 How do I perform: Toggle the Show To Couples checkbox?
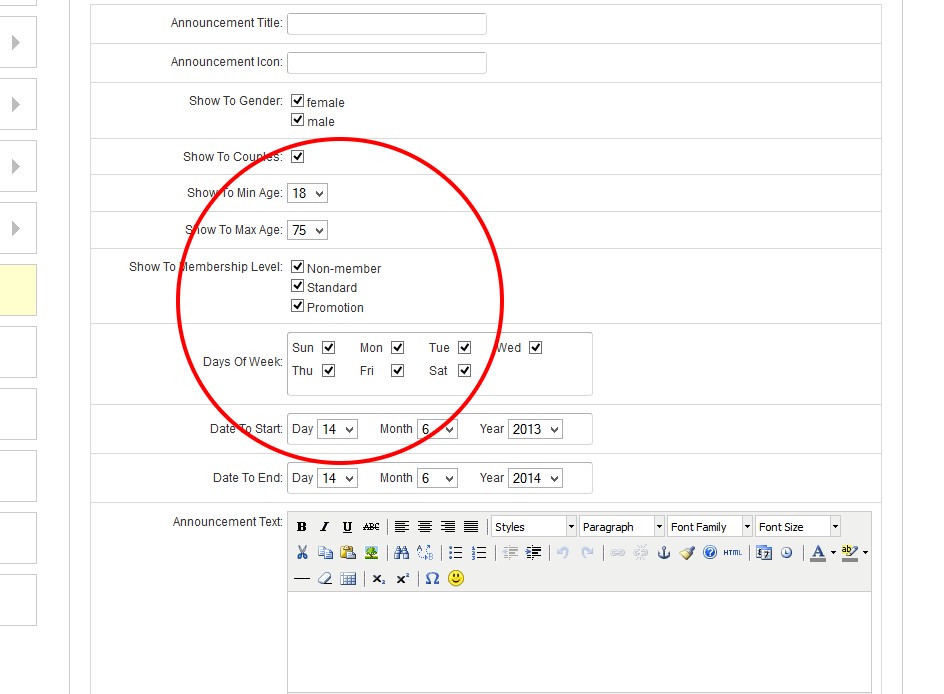click(x=297, y=156)
